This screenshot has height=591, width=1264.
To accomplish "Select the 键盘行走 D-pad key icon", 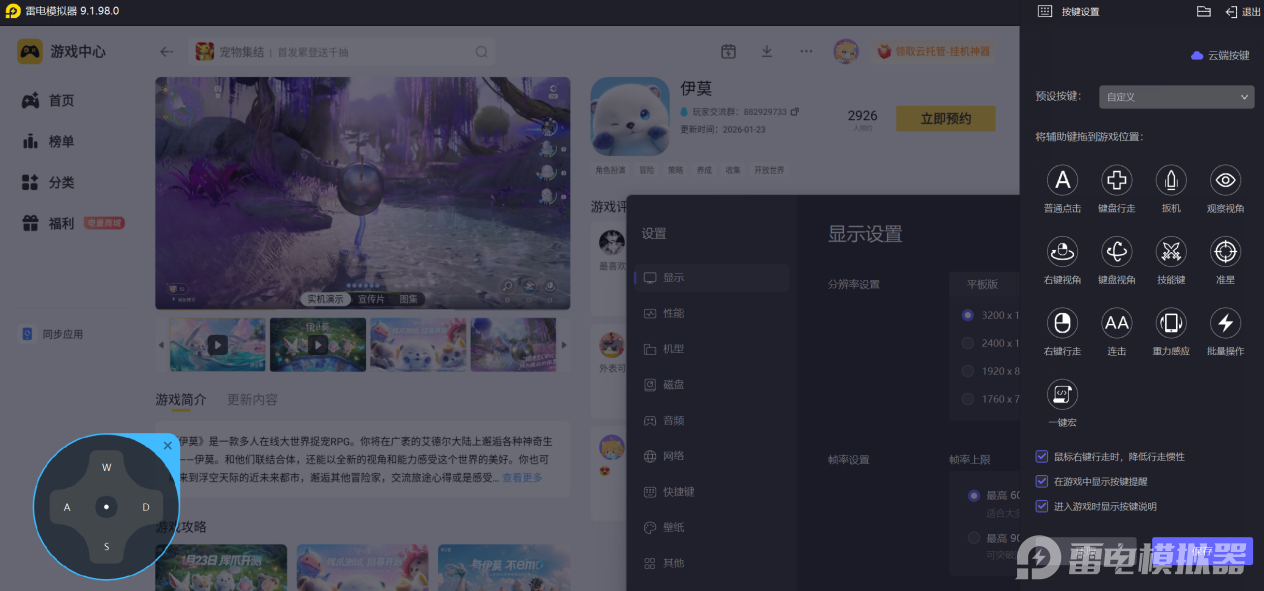I will point(1116,180).
